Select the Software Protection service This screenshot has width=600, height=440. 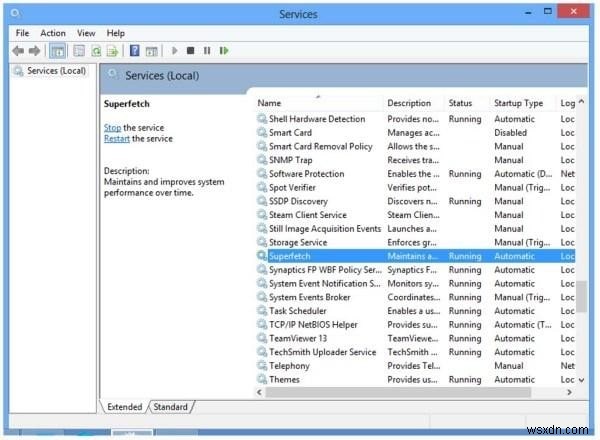click(x=416, y=174)
